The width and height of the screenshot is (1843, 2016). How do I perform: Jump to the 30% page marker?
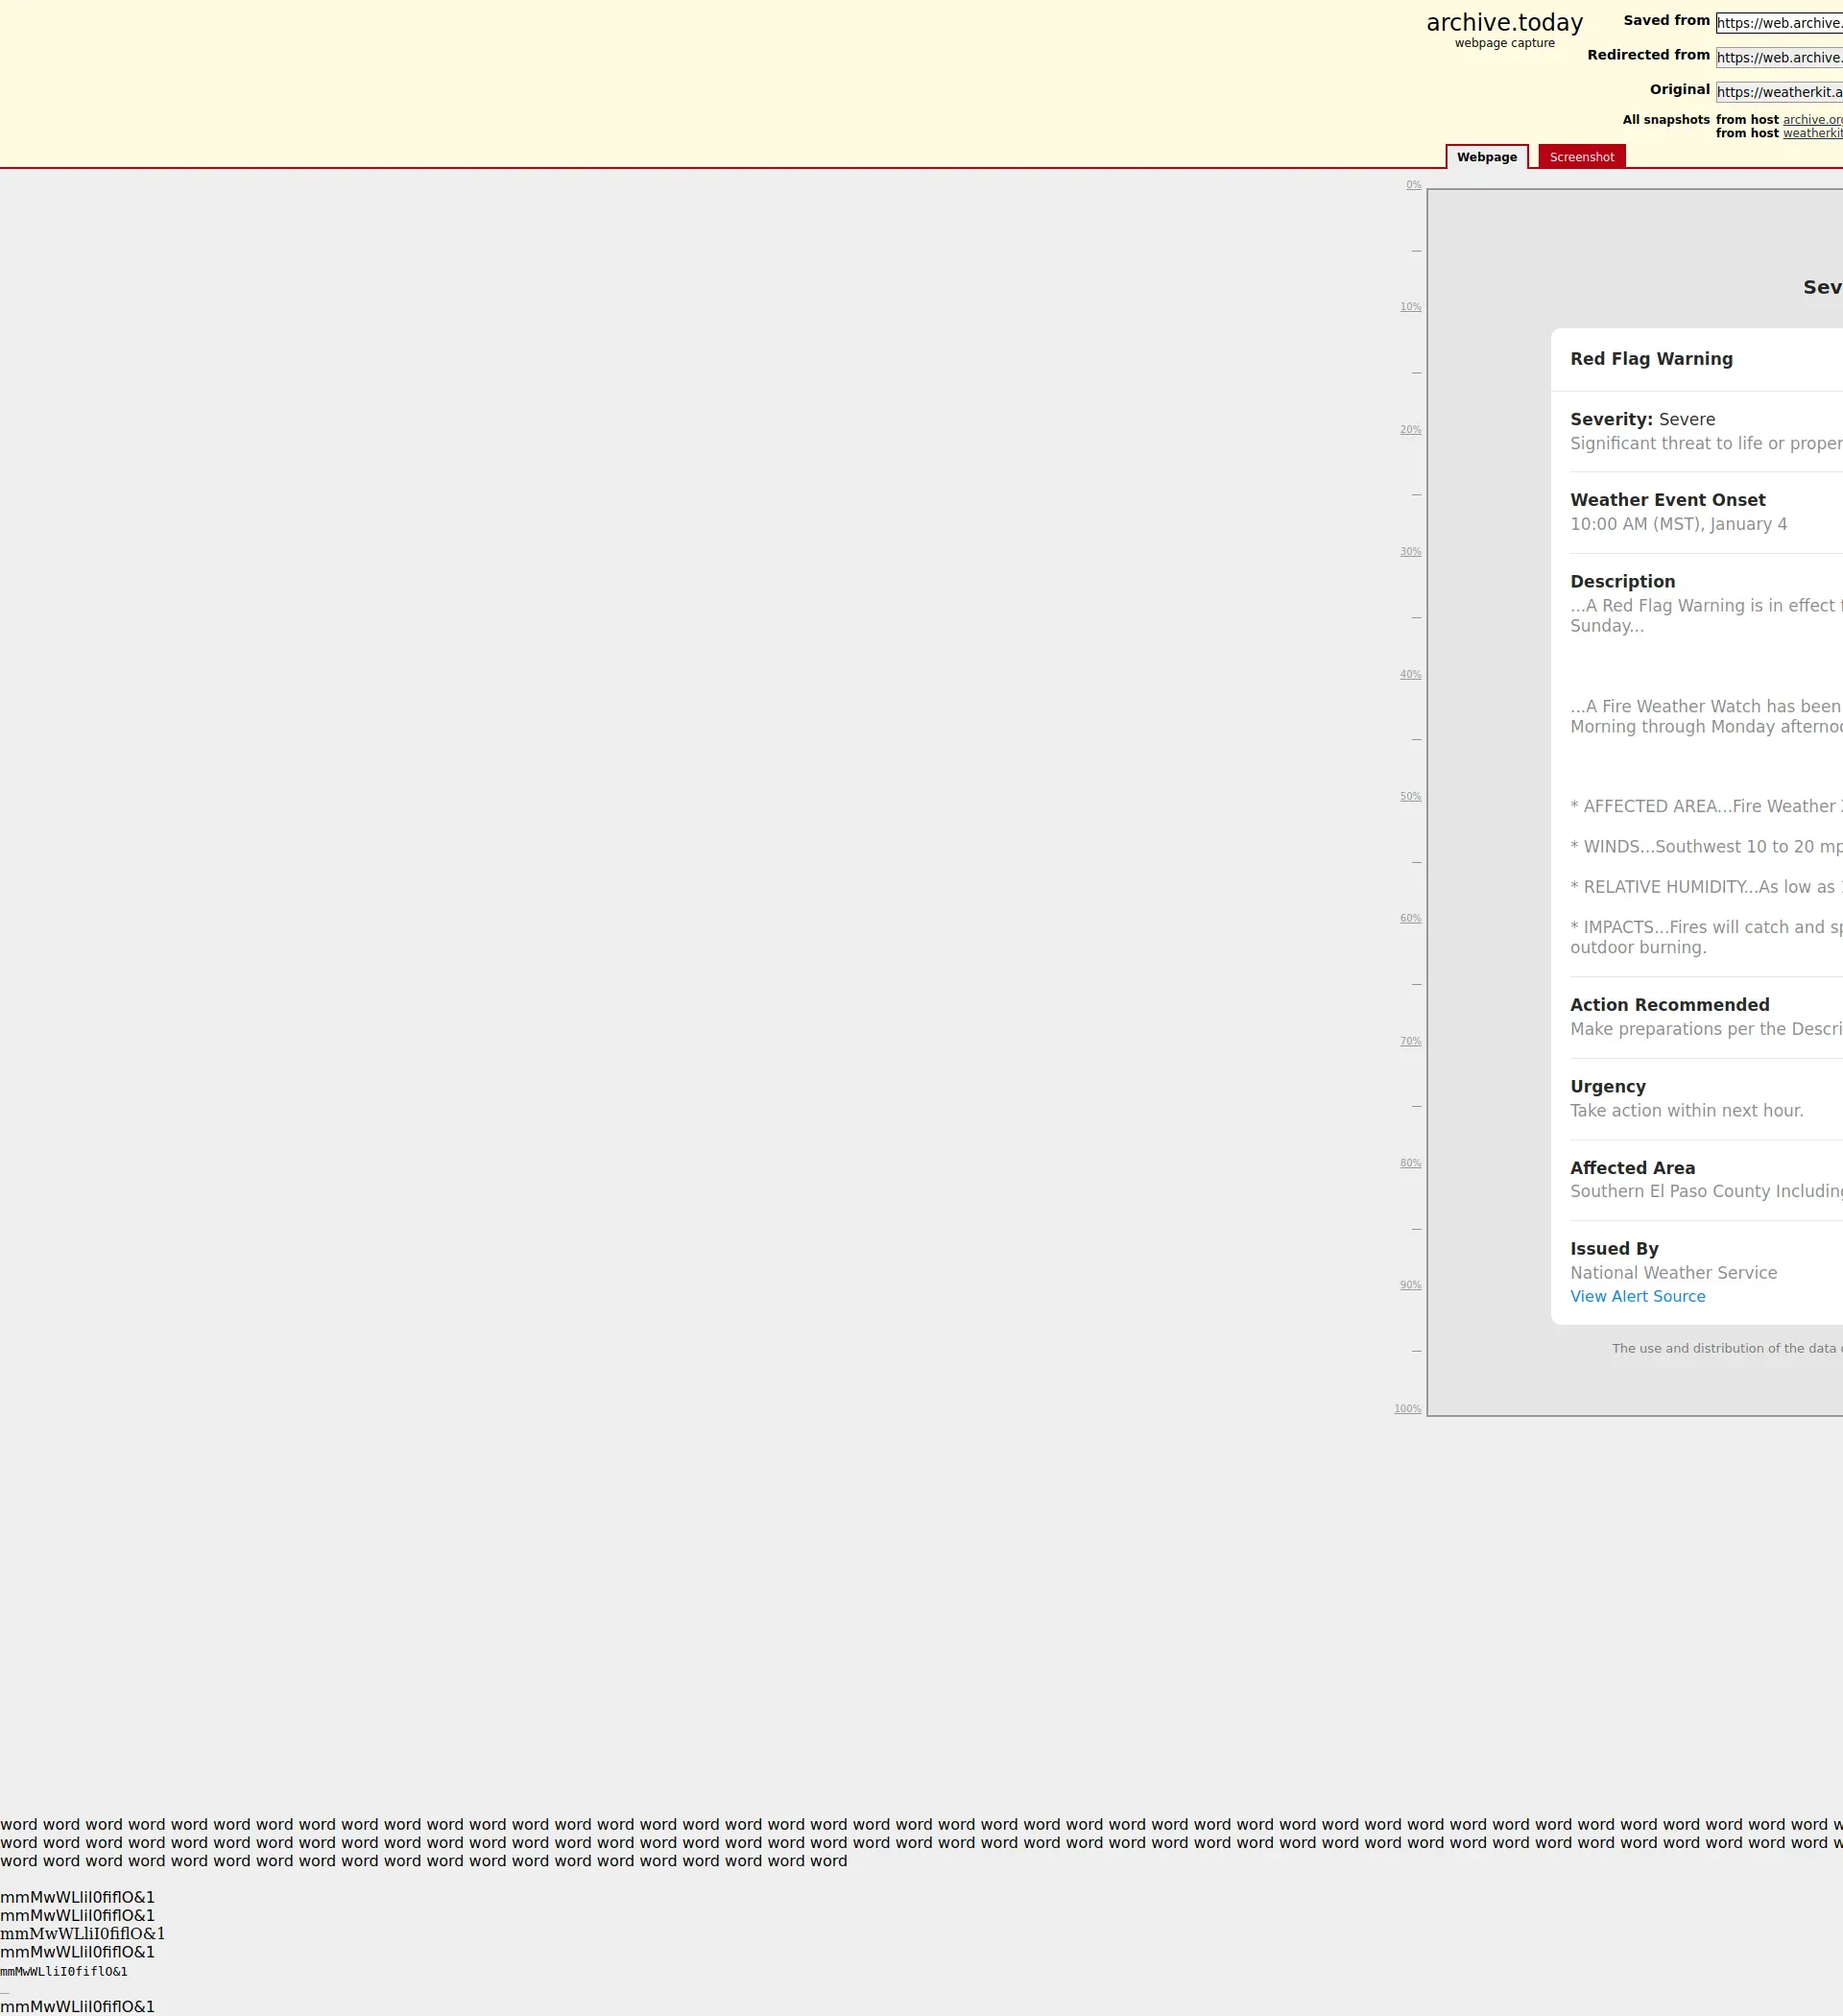coord(1410,552)
